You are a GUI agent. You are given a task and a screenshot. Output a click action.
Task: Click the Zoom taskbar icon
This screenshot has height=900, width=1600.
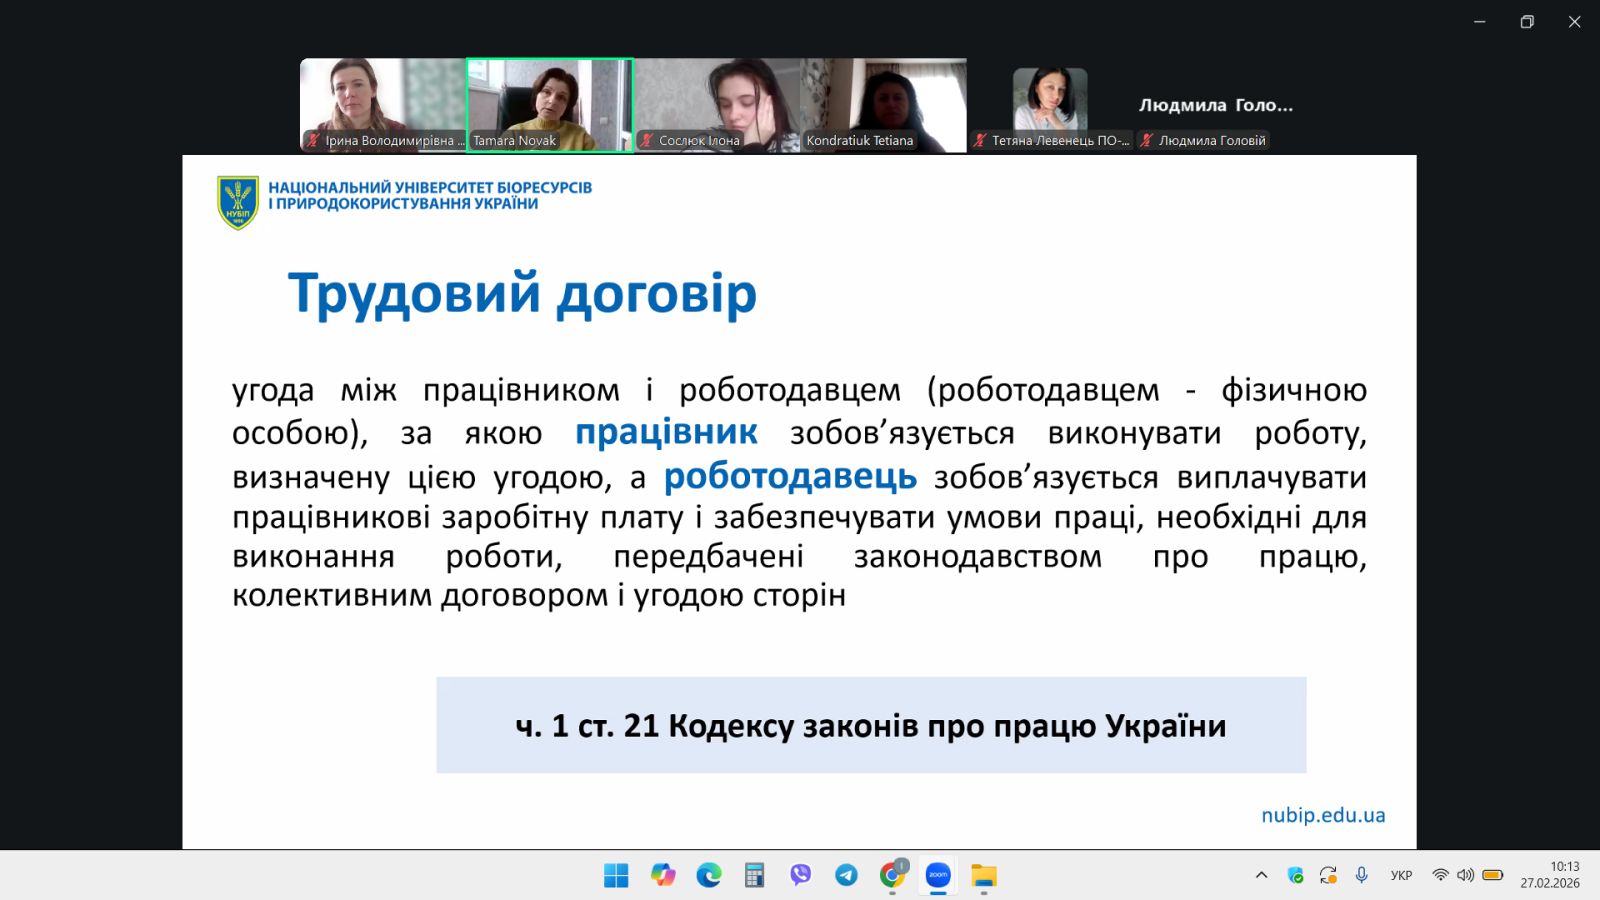point(938,876)
